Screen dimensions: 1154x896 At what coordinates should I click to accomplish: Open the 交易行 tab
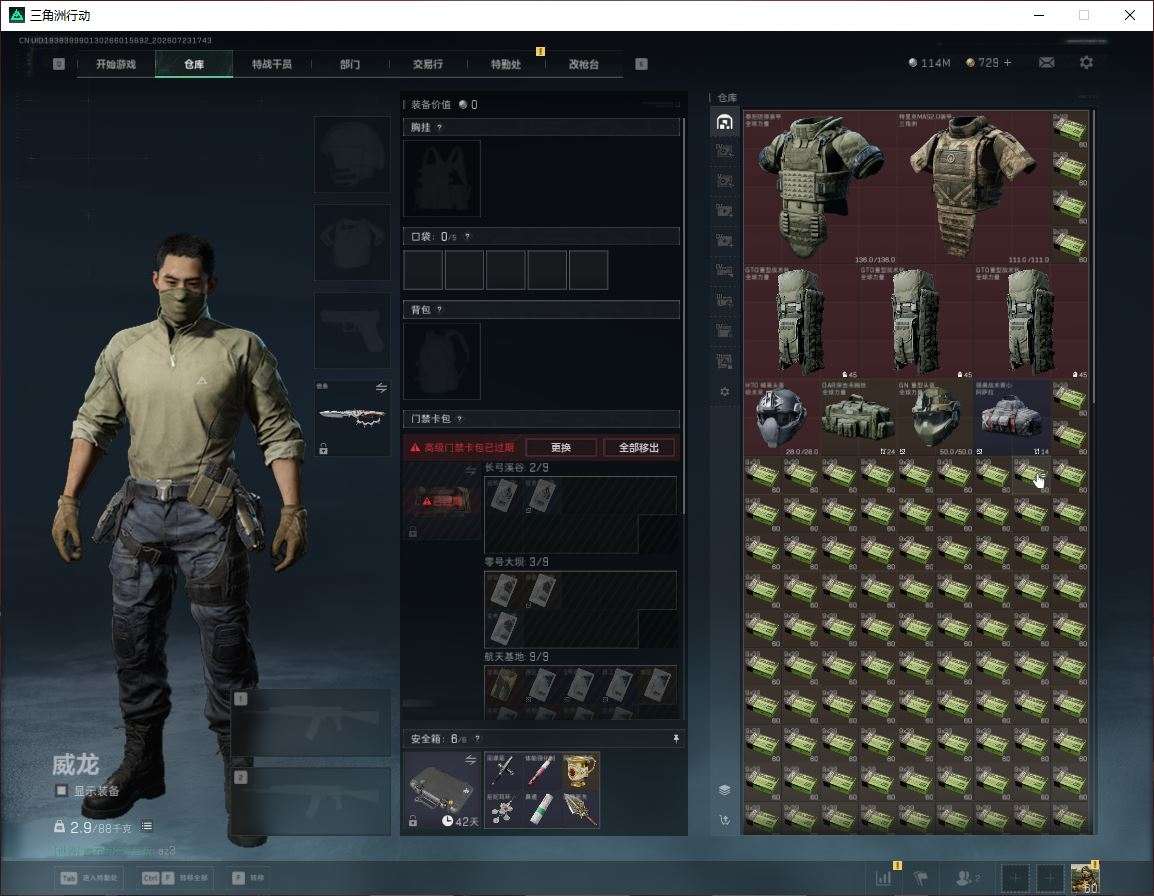click(428, 64)
